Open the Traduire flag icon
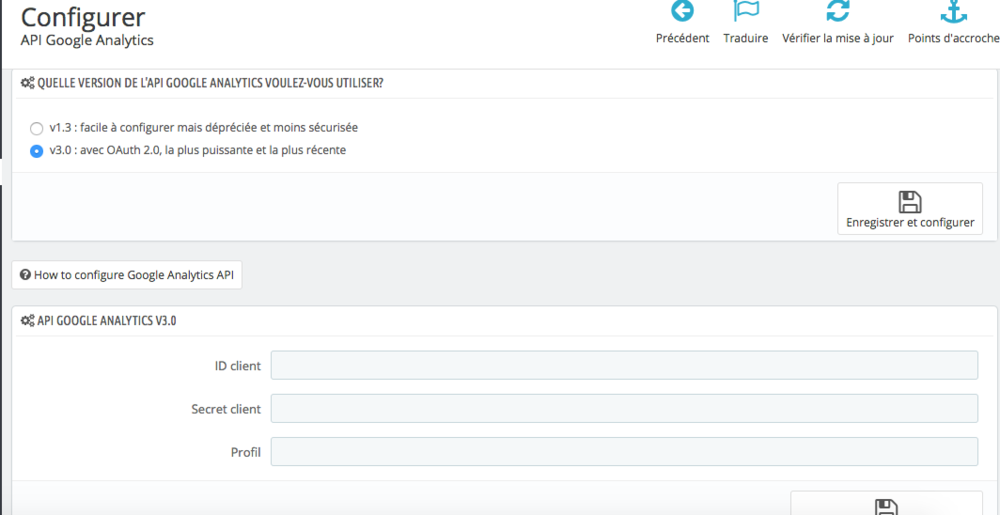 [x=746, y=10]
